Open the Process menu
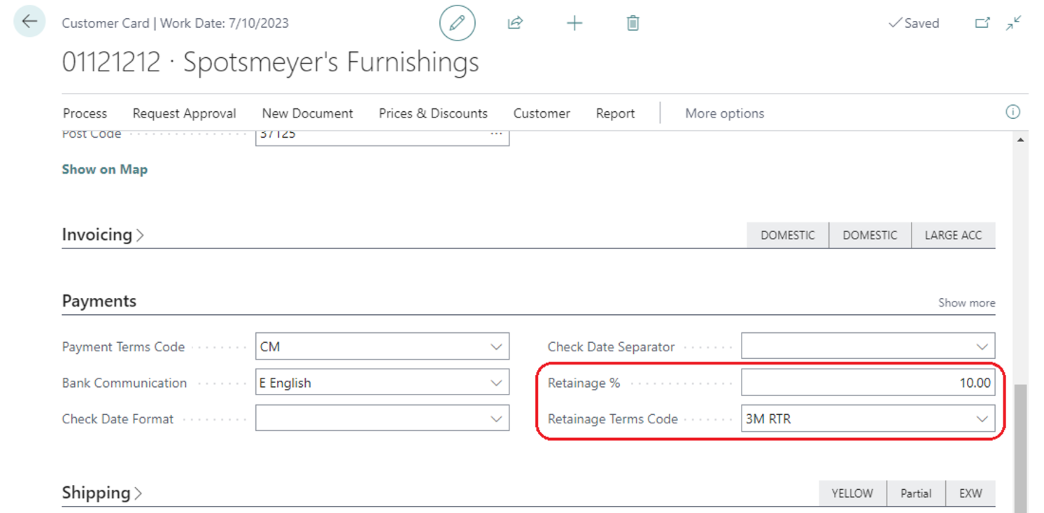 [x=85, y=113]
